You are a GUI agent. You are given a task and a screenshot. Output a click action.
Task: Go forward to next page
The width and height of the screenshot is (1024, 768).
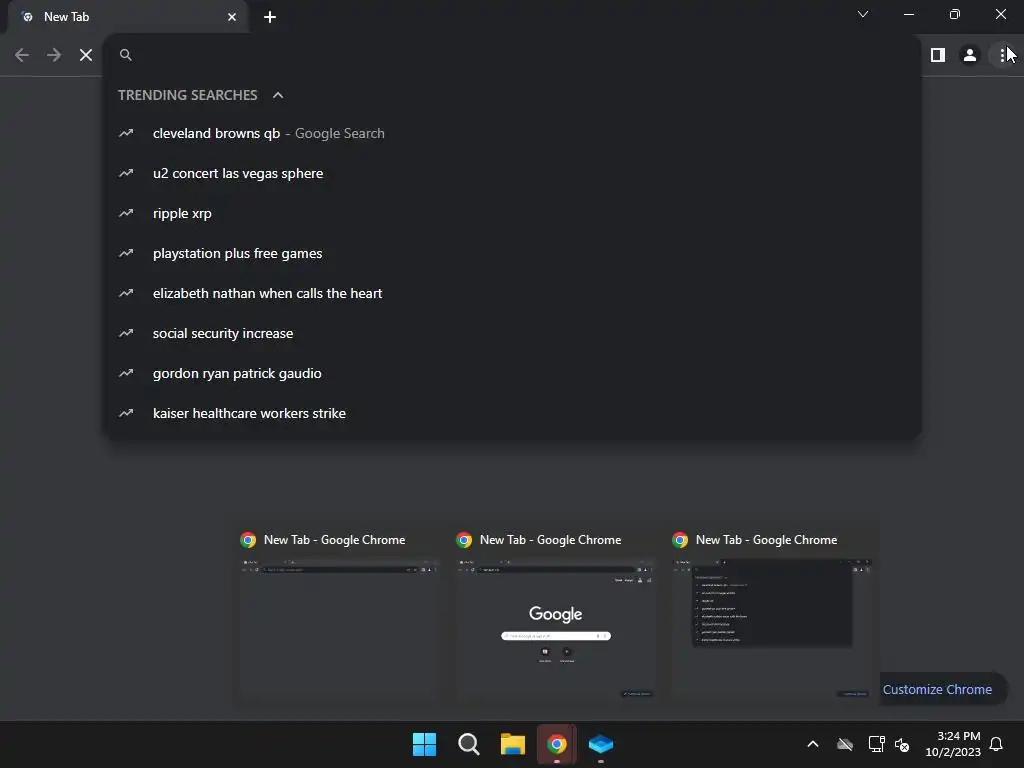[x=54, y=55]
